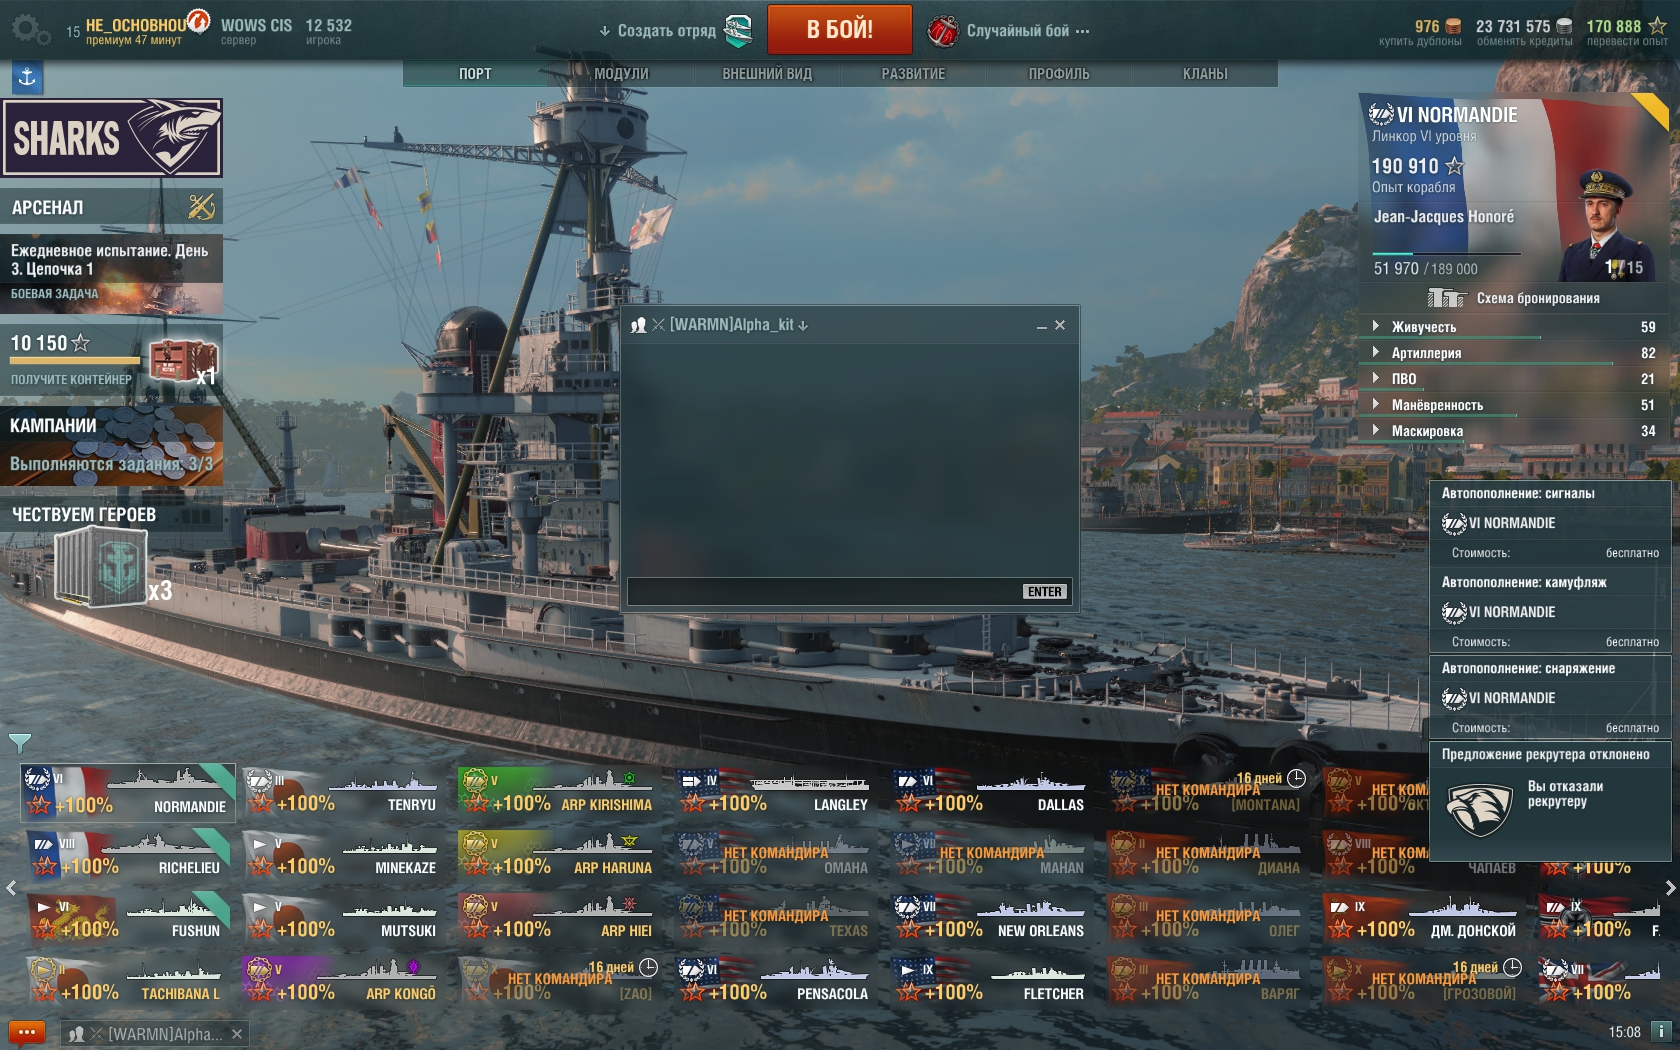The height and width of the screenshot is (1050, 1680).
Task: Click the info icon beside the clock
Action: [x=1660, y=1032]
